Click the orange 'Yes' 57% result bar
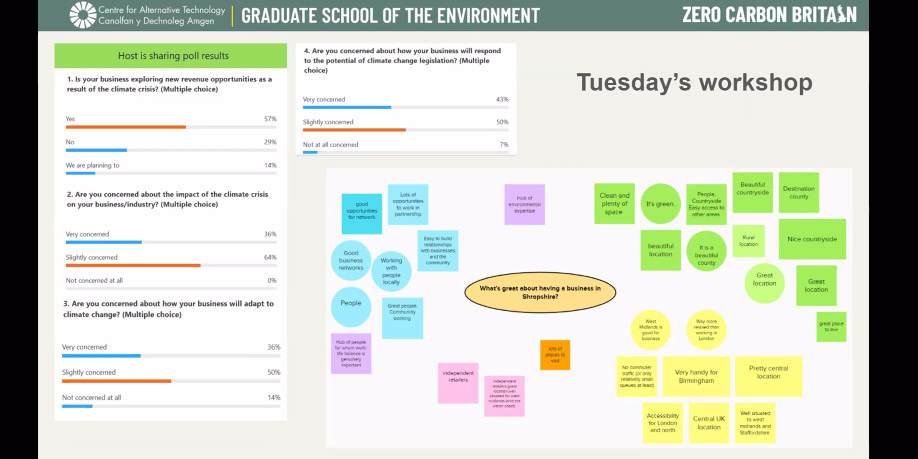The image size is (918, 459). pyautogui.click(x=126, y=127)
